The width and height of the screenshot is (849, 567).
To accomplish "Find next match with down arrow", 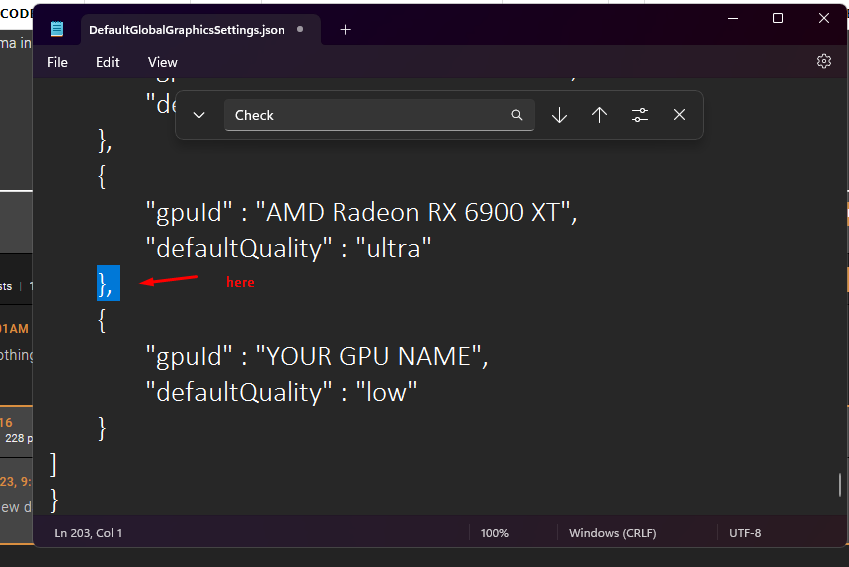I will (x=559, y=115).
